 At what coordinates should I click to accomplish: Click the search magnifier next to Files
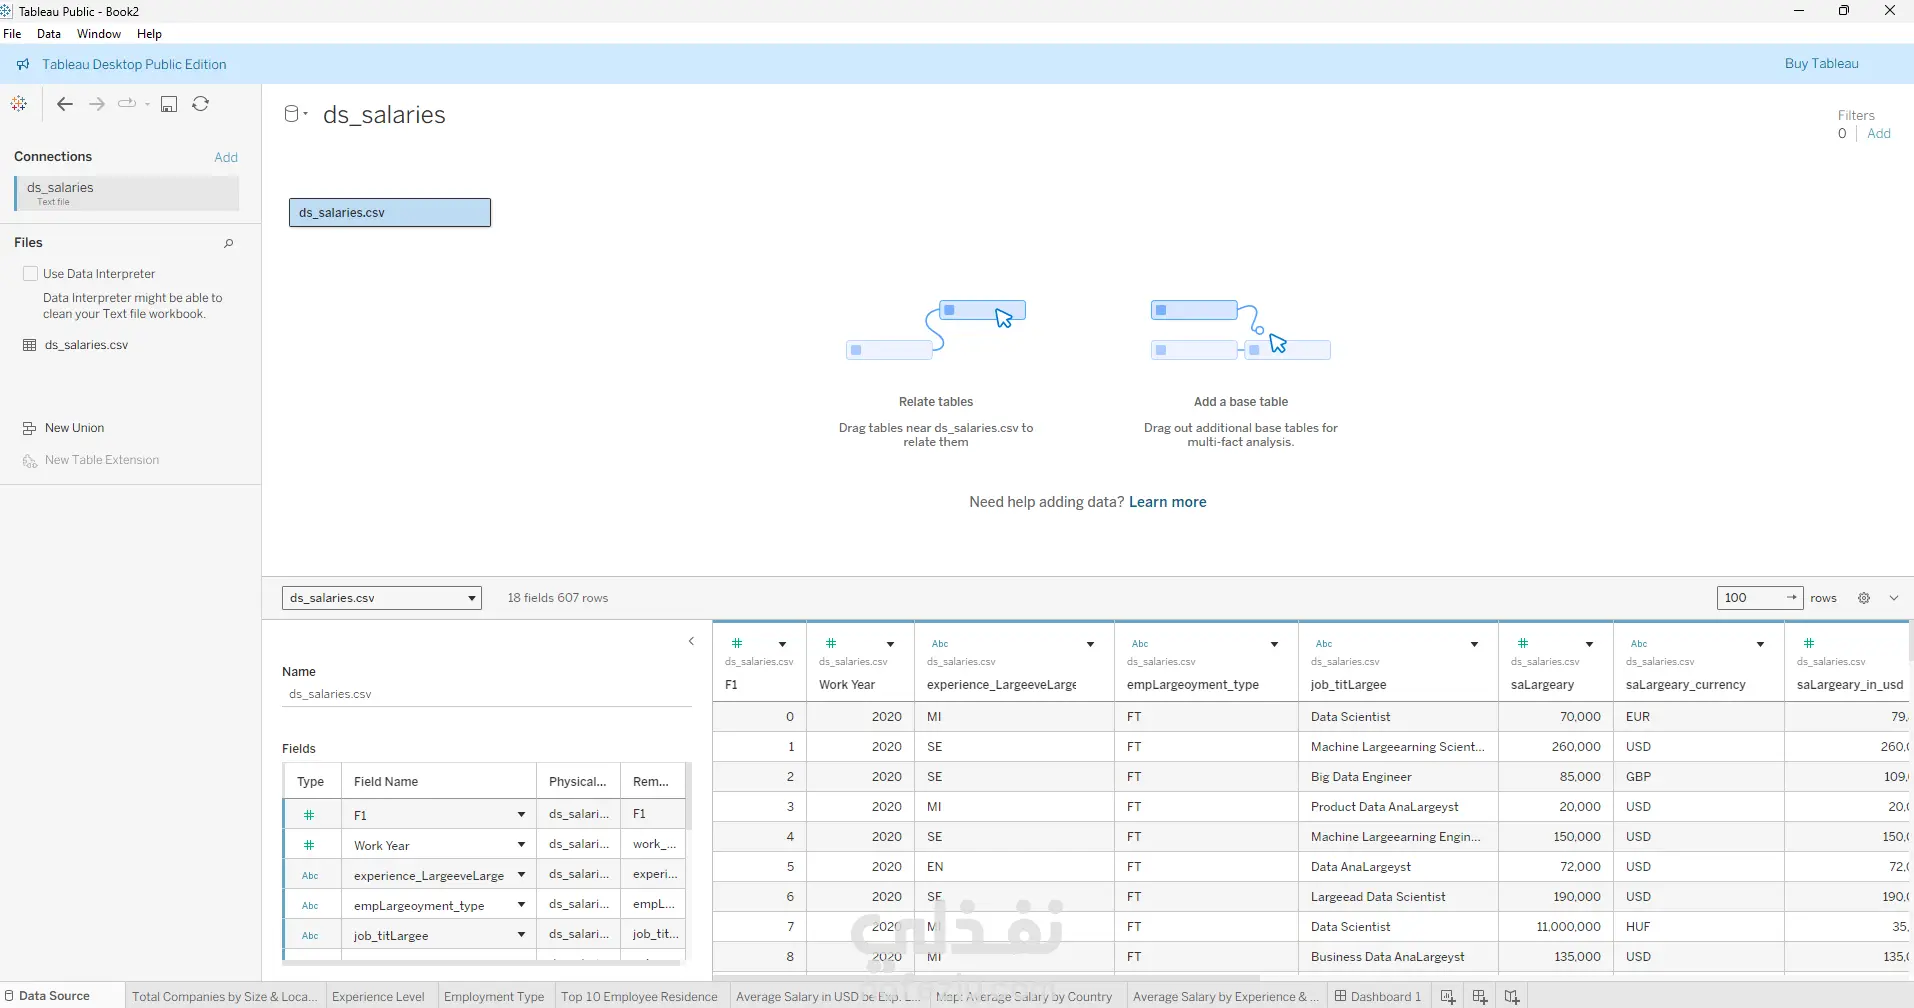[x=229, y=243]
